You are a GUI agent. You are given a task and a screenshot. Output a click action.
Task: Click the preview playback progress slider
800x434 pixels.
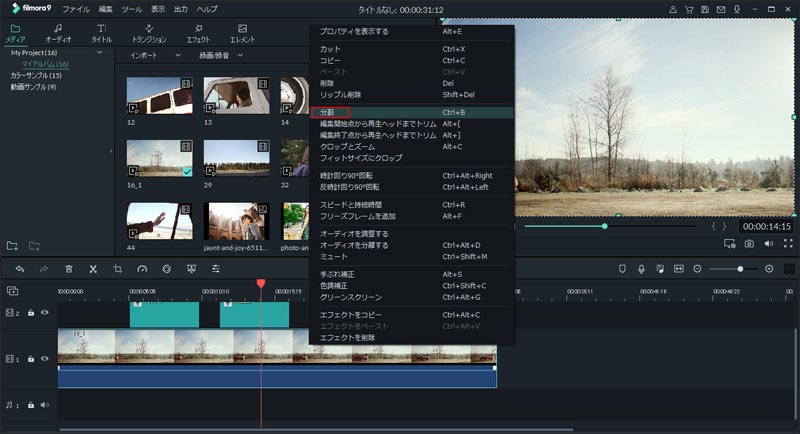(610, 226)
